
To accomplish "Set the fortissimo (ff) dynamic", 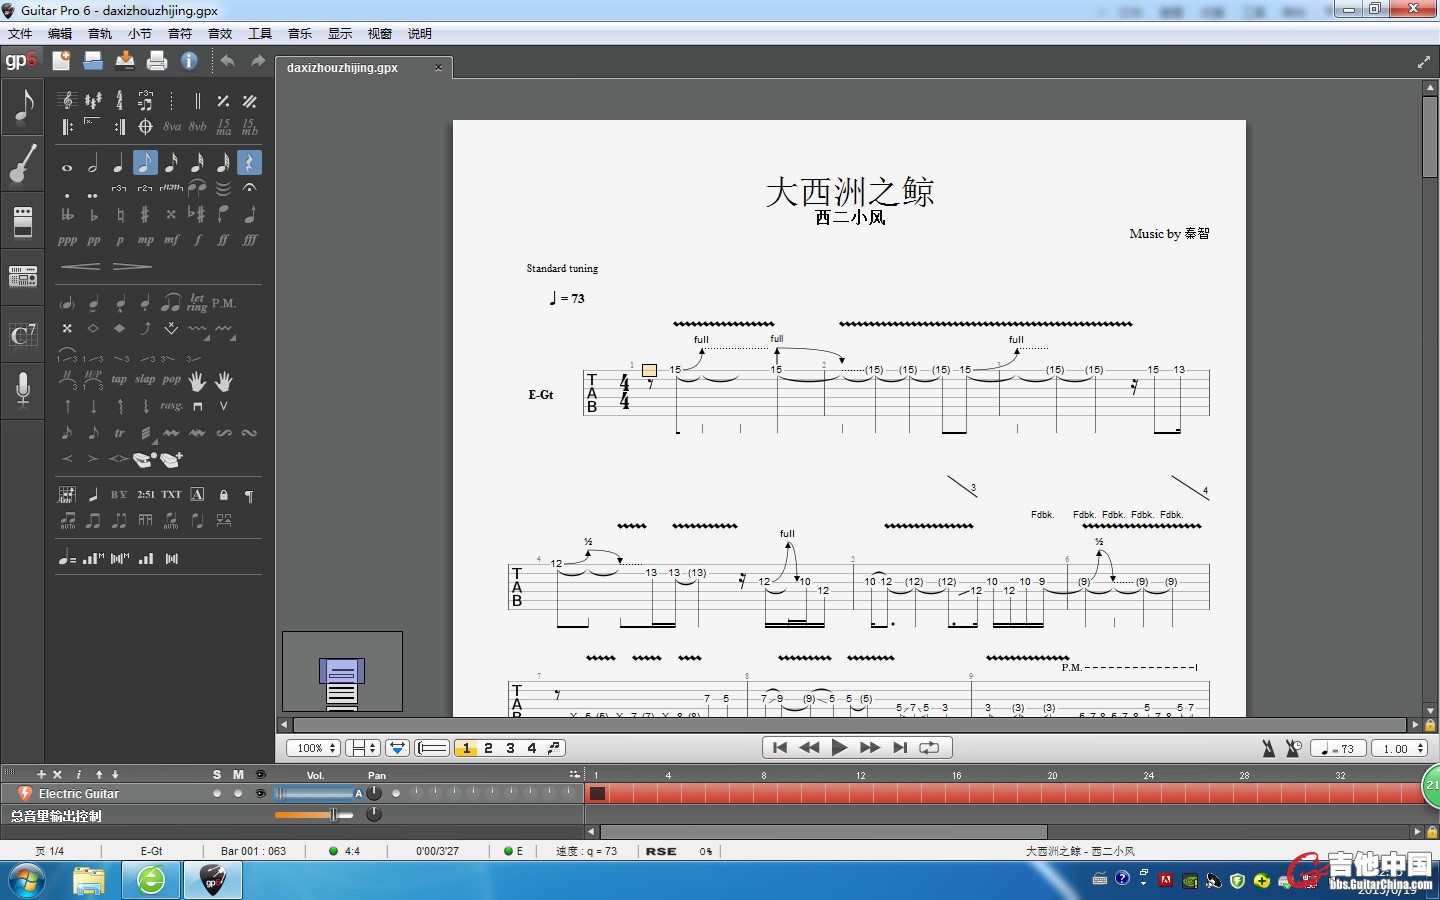I will [x=223, y=240].
